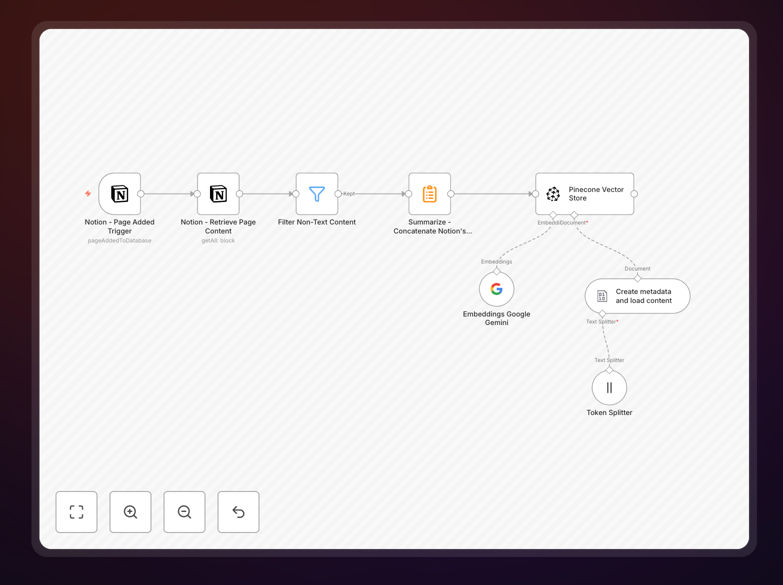The image size is (783, 585).
Task: Click the output connector of Notion Trigger node
Action: point(141,194)
